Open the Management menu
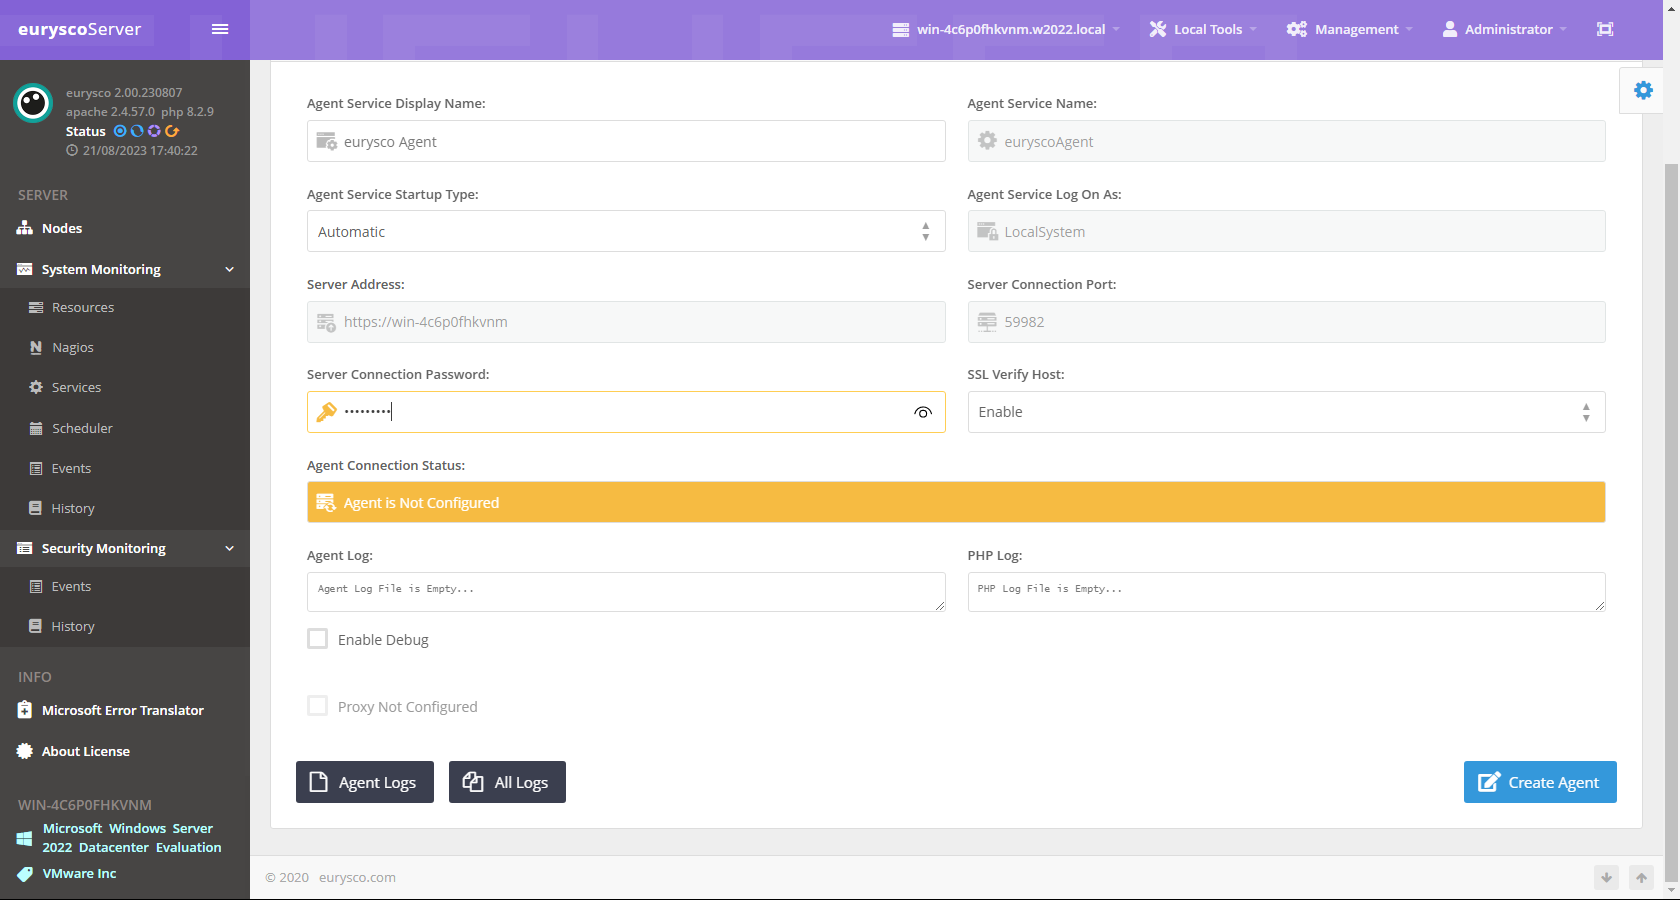 point(1350,29)
